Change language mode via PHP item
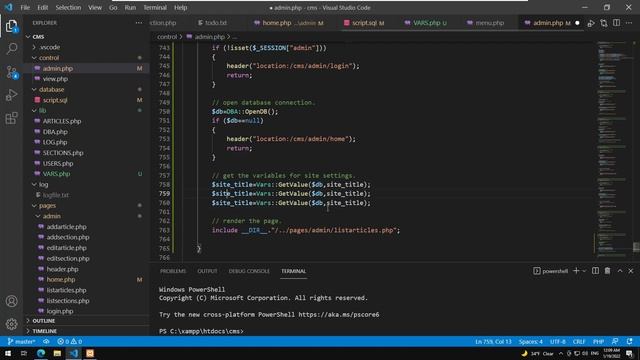This screenshot has height=360, width=640. [598, 341]
